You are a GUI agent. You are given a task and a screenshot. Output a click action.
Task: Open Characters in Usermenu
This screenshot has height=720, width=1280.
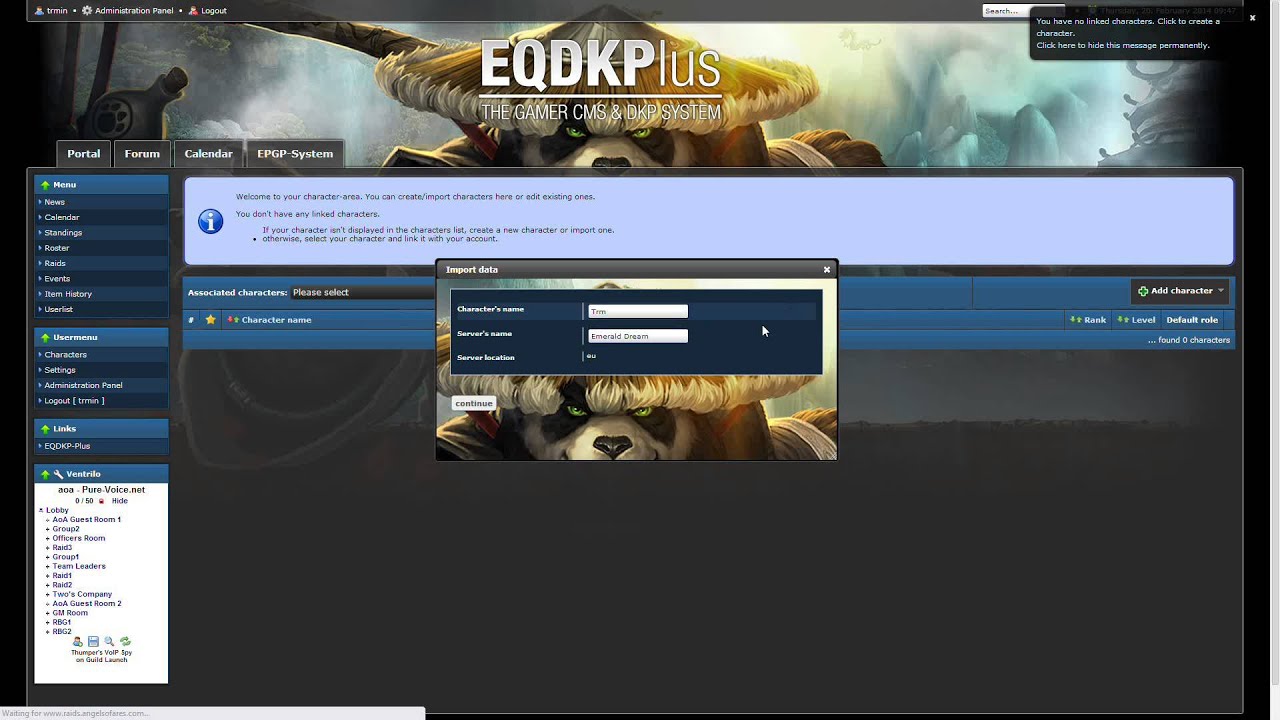click(x=65, y=355)
